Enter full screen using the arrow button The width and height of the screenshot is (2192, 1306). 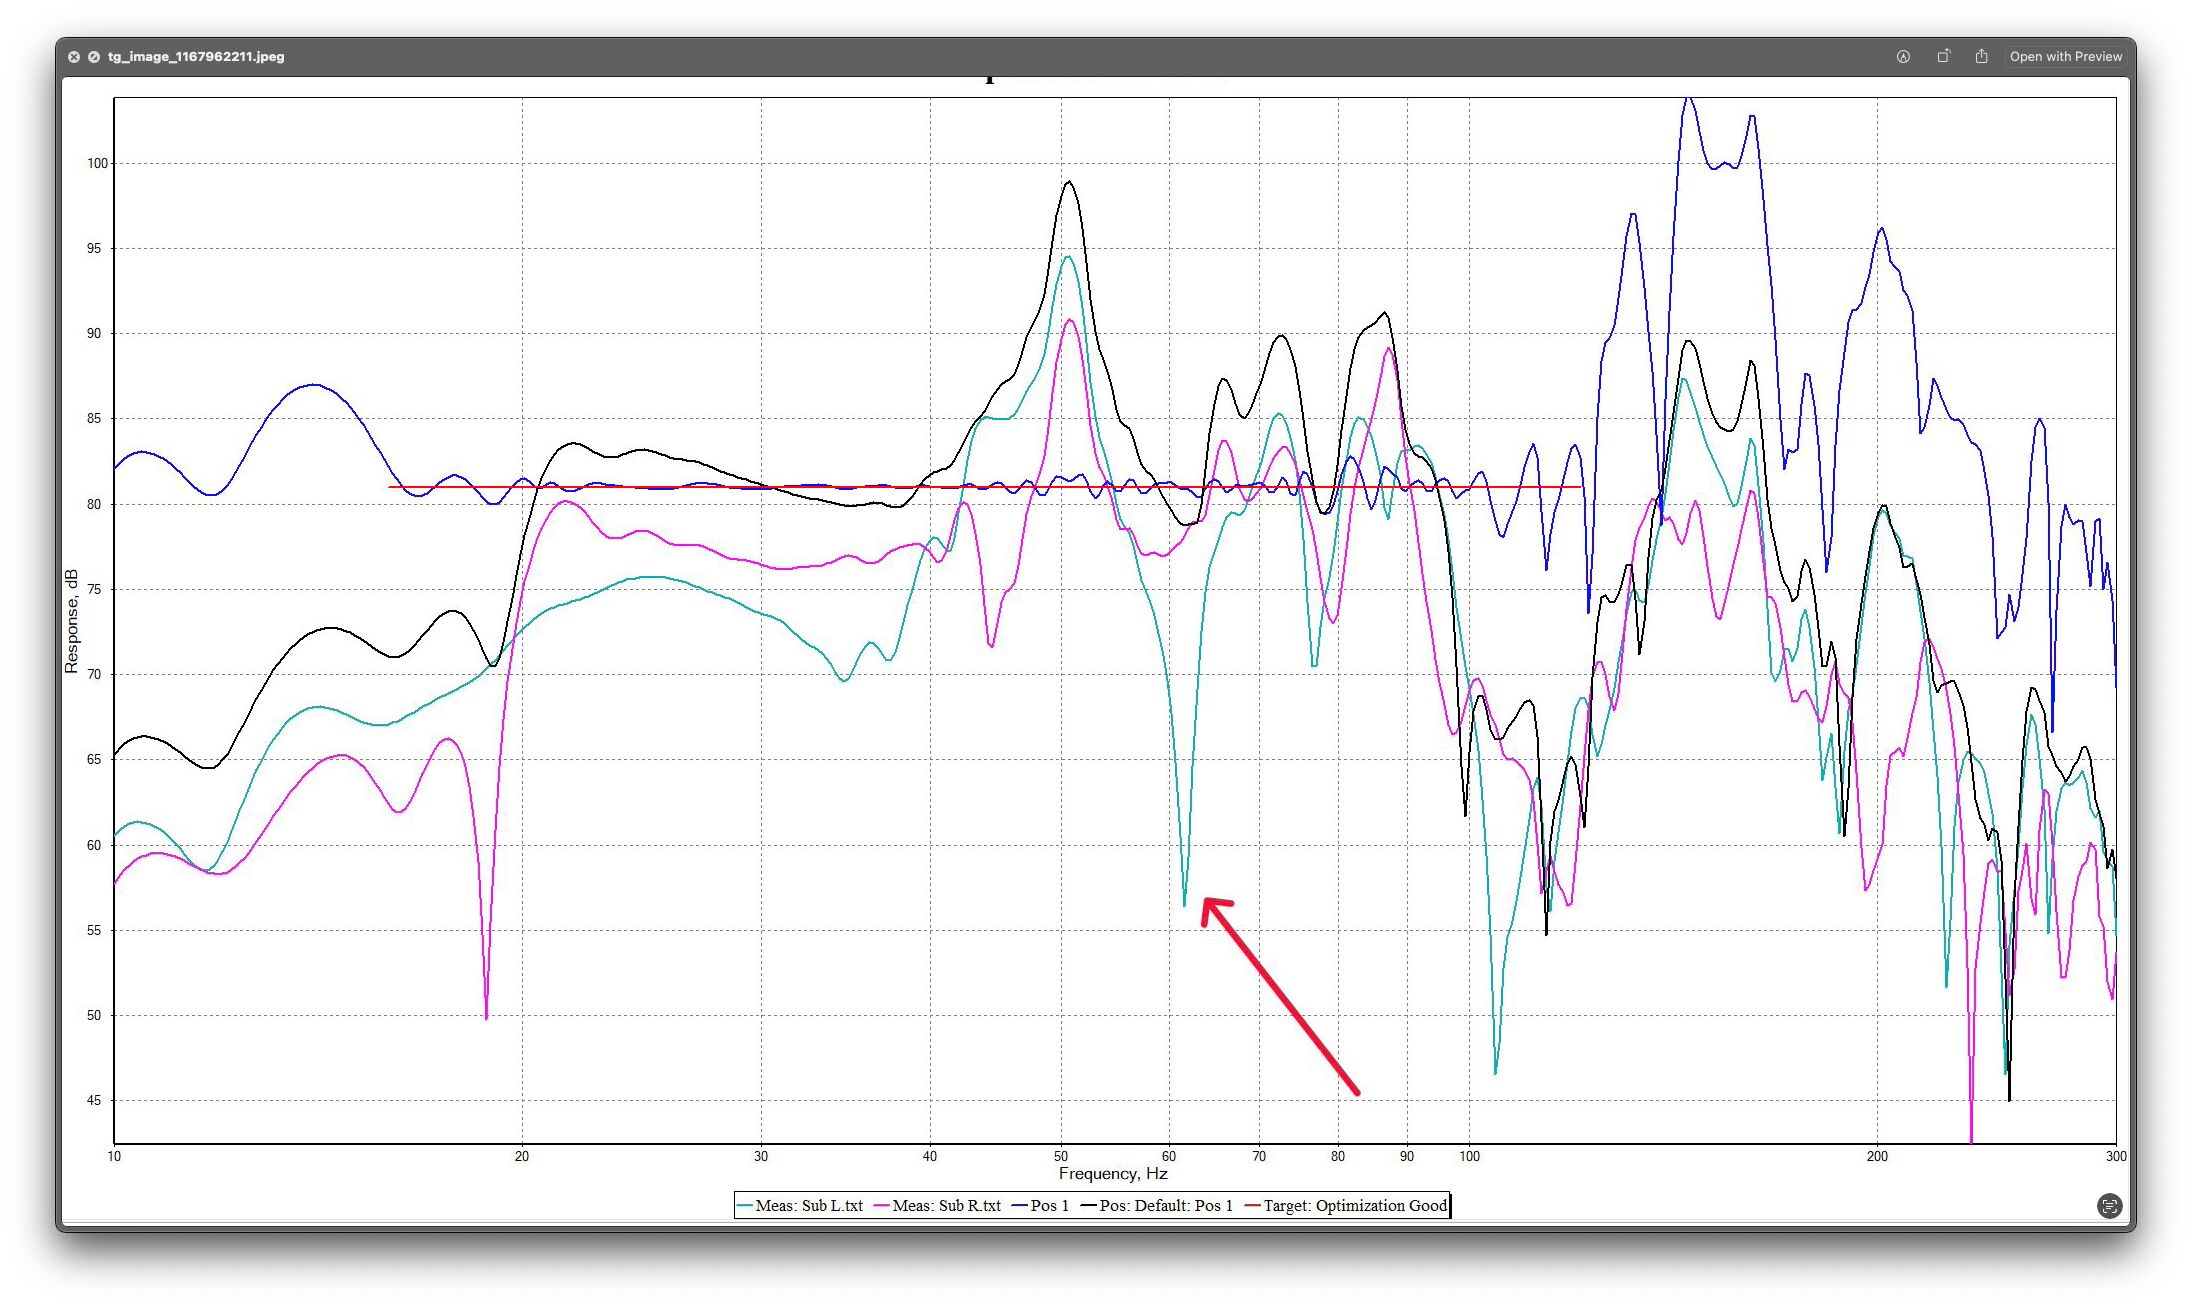tap(93, 57)
